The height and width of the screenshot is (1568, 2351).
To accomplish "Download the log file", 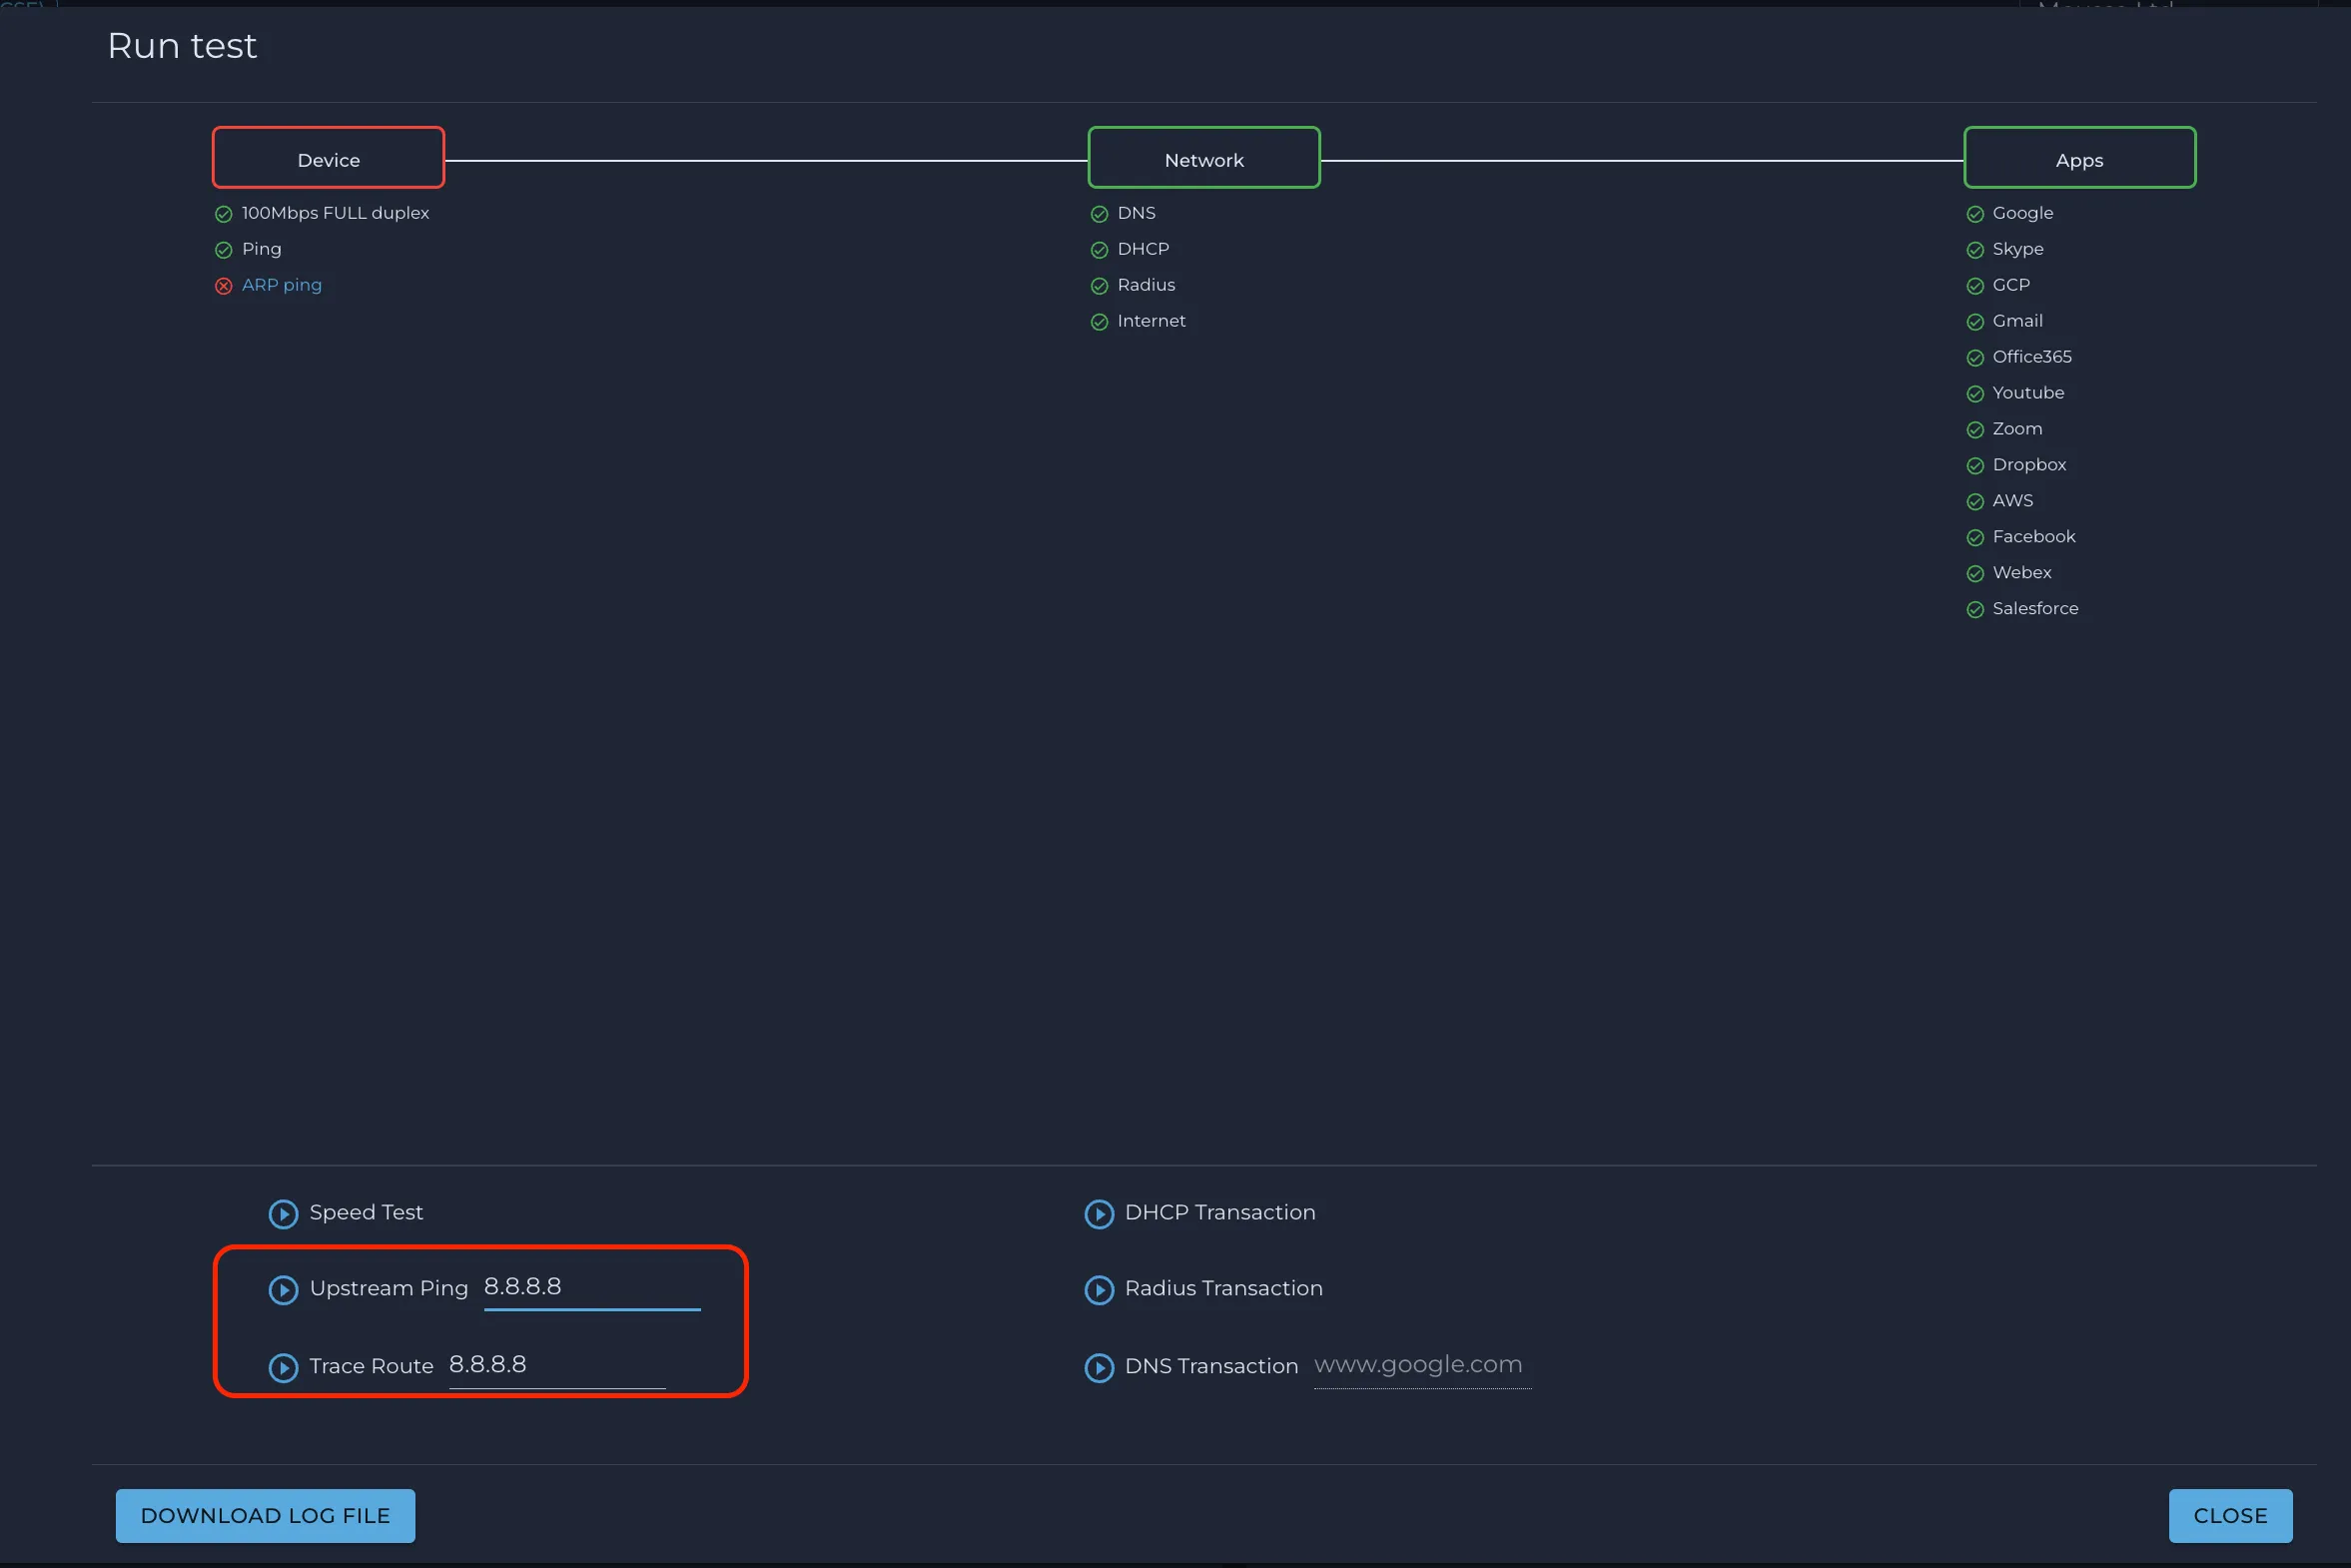I will pos(265,1516).
